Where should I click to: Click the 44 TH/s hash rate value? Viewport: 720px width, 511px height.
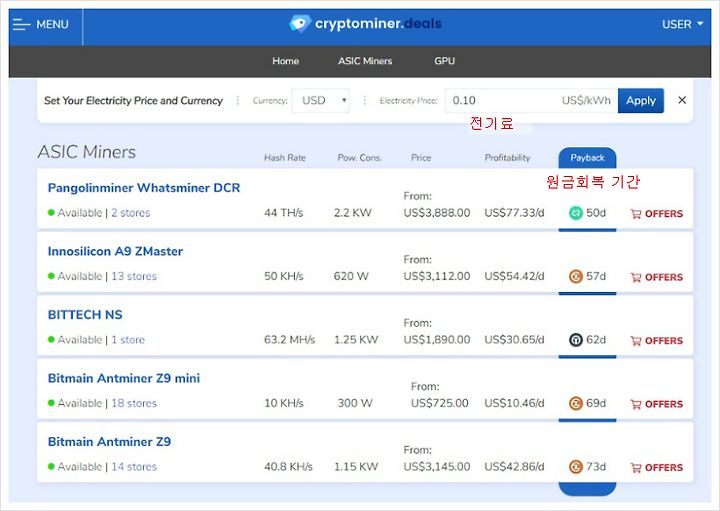coord(284,213)
